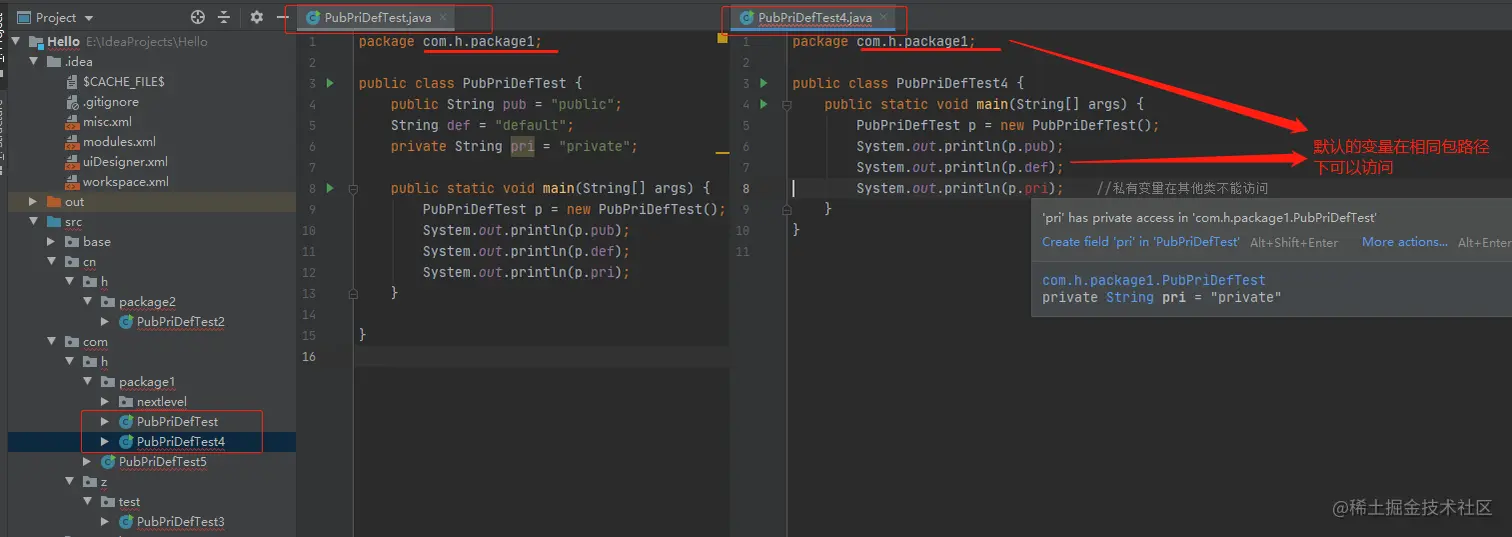Select PubPriDefTest class under package1 in tree
Screen dimensions: 1512x537
click(177, 422)
